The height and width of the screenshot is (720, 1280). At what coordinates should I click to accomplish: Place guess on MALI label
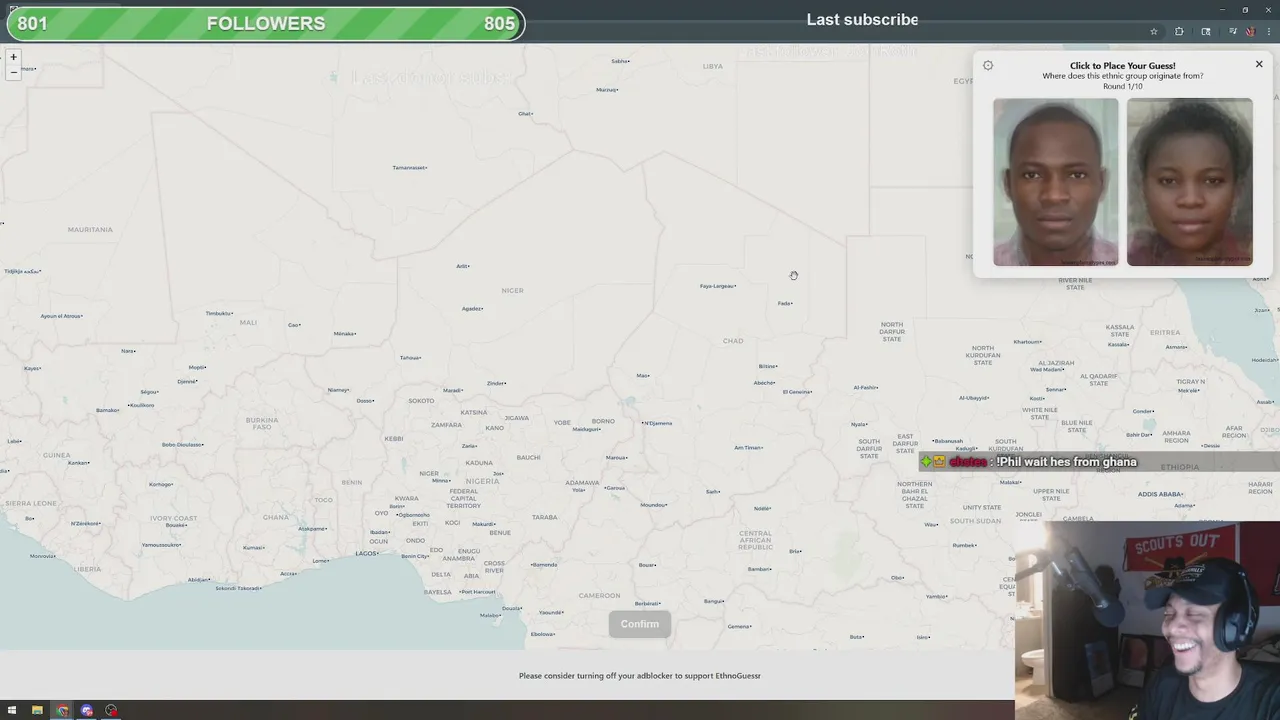pos(248,322)
